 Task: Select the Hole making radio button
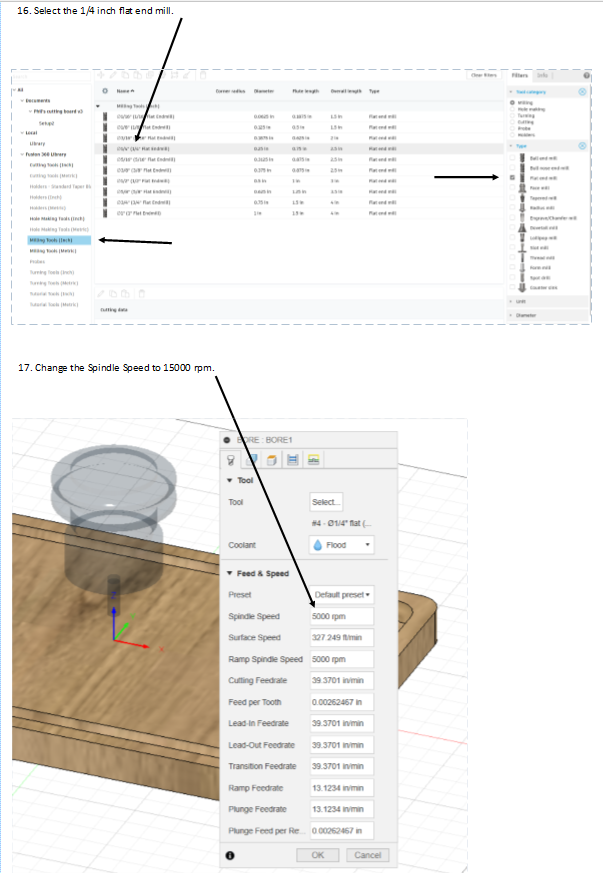(x=512, y=109)
